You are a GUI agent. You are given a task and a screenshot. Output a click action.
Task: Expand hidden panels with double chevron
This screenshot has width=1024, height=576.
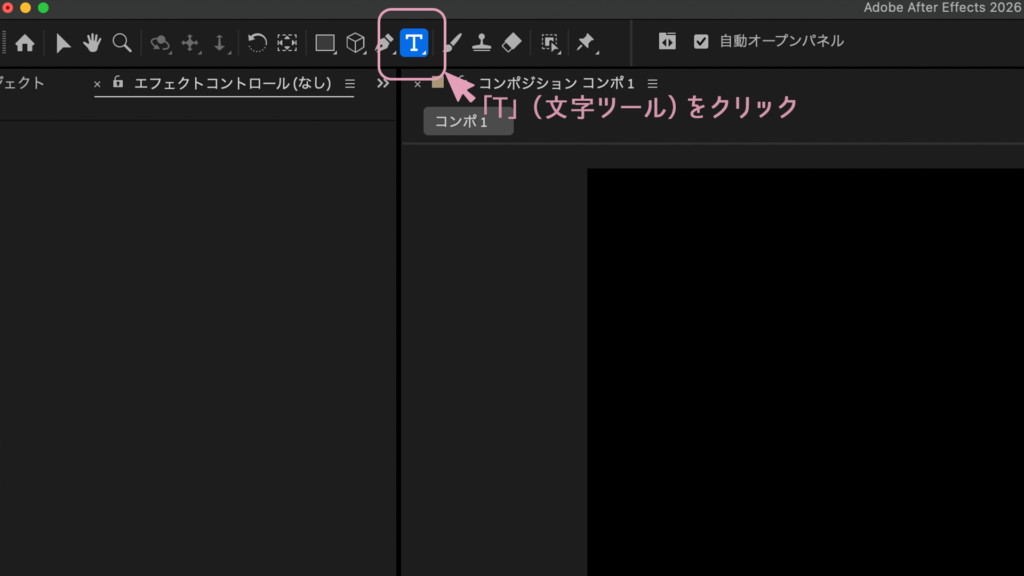coord(383,84)
